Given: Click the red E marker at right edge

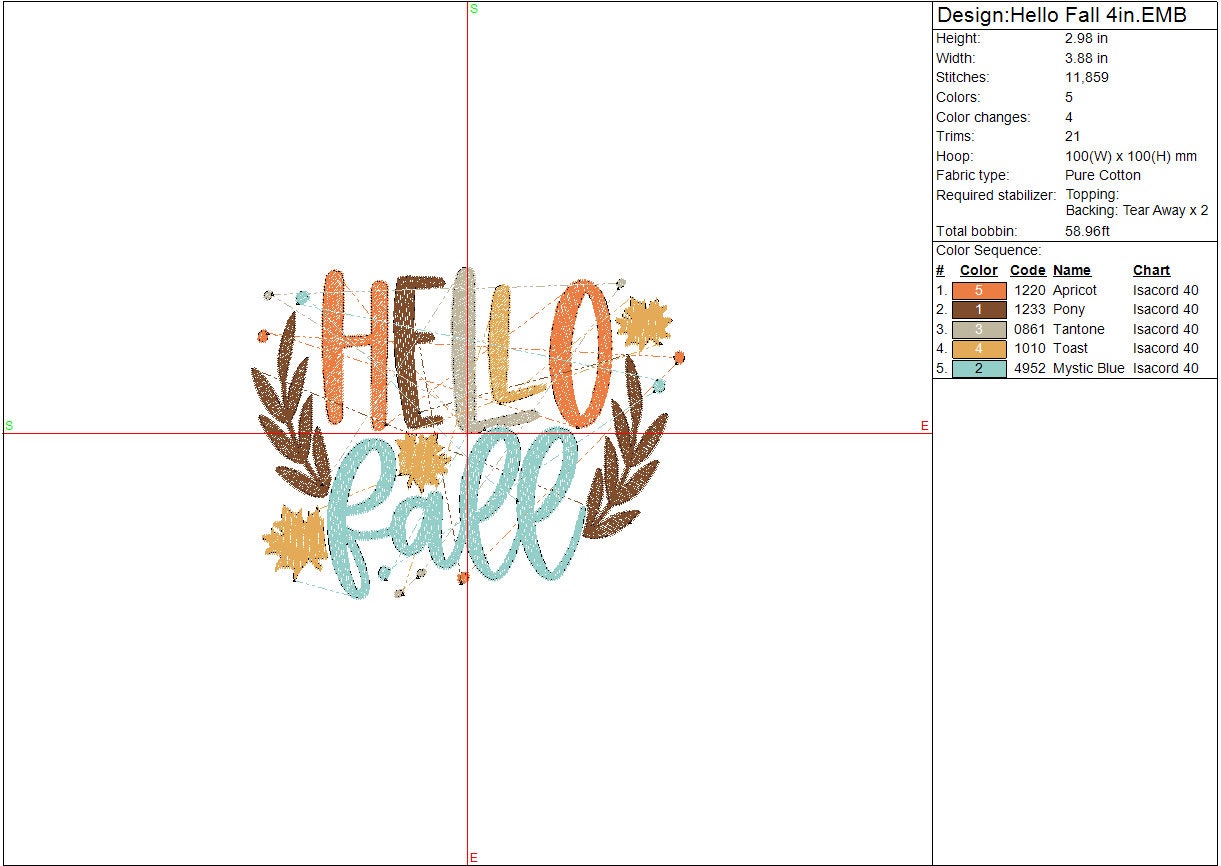Looking at the screenshot, I should [x=924, y=426].
